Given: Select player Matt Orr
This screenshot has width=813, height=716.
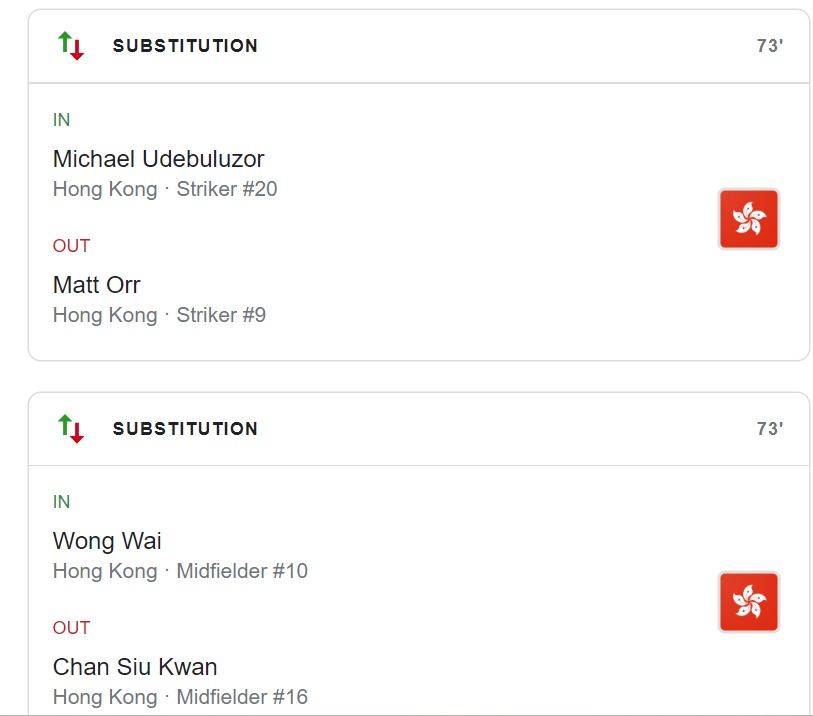Looking at the screenshot, I should (96, 285).
